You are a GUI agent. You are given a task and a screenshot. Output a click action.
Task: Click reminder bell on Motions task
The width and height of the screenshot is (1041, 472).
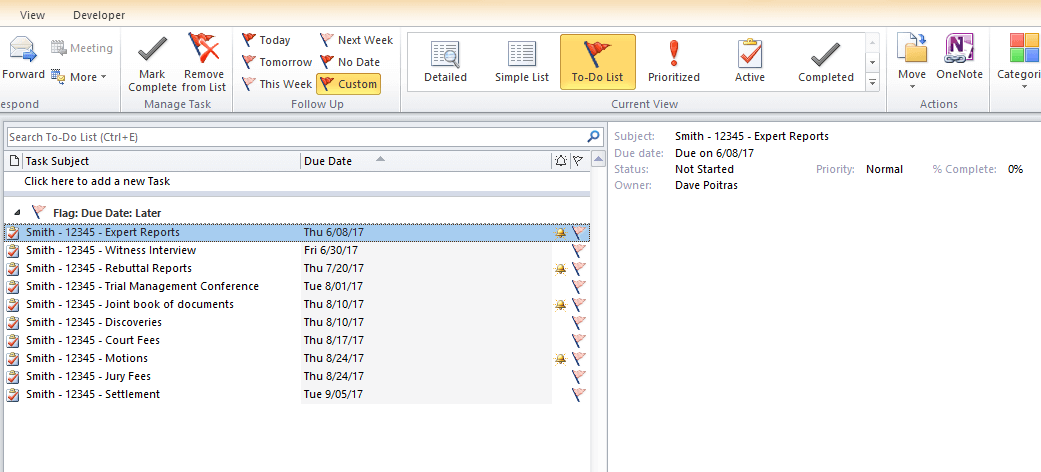[561, 358]
